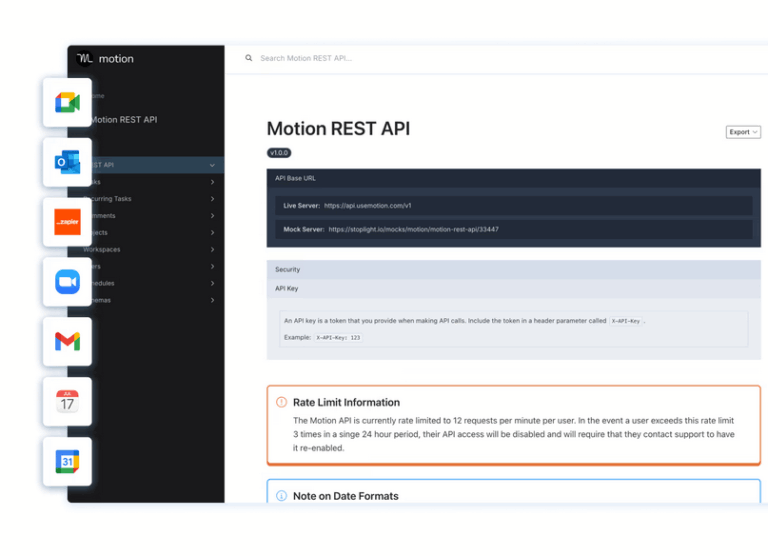This screenshot has height=556, width=768.
Task: Click the Microsoft Outlook icon
Action: (67, 162)
